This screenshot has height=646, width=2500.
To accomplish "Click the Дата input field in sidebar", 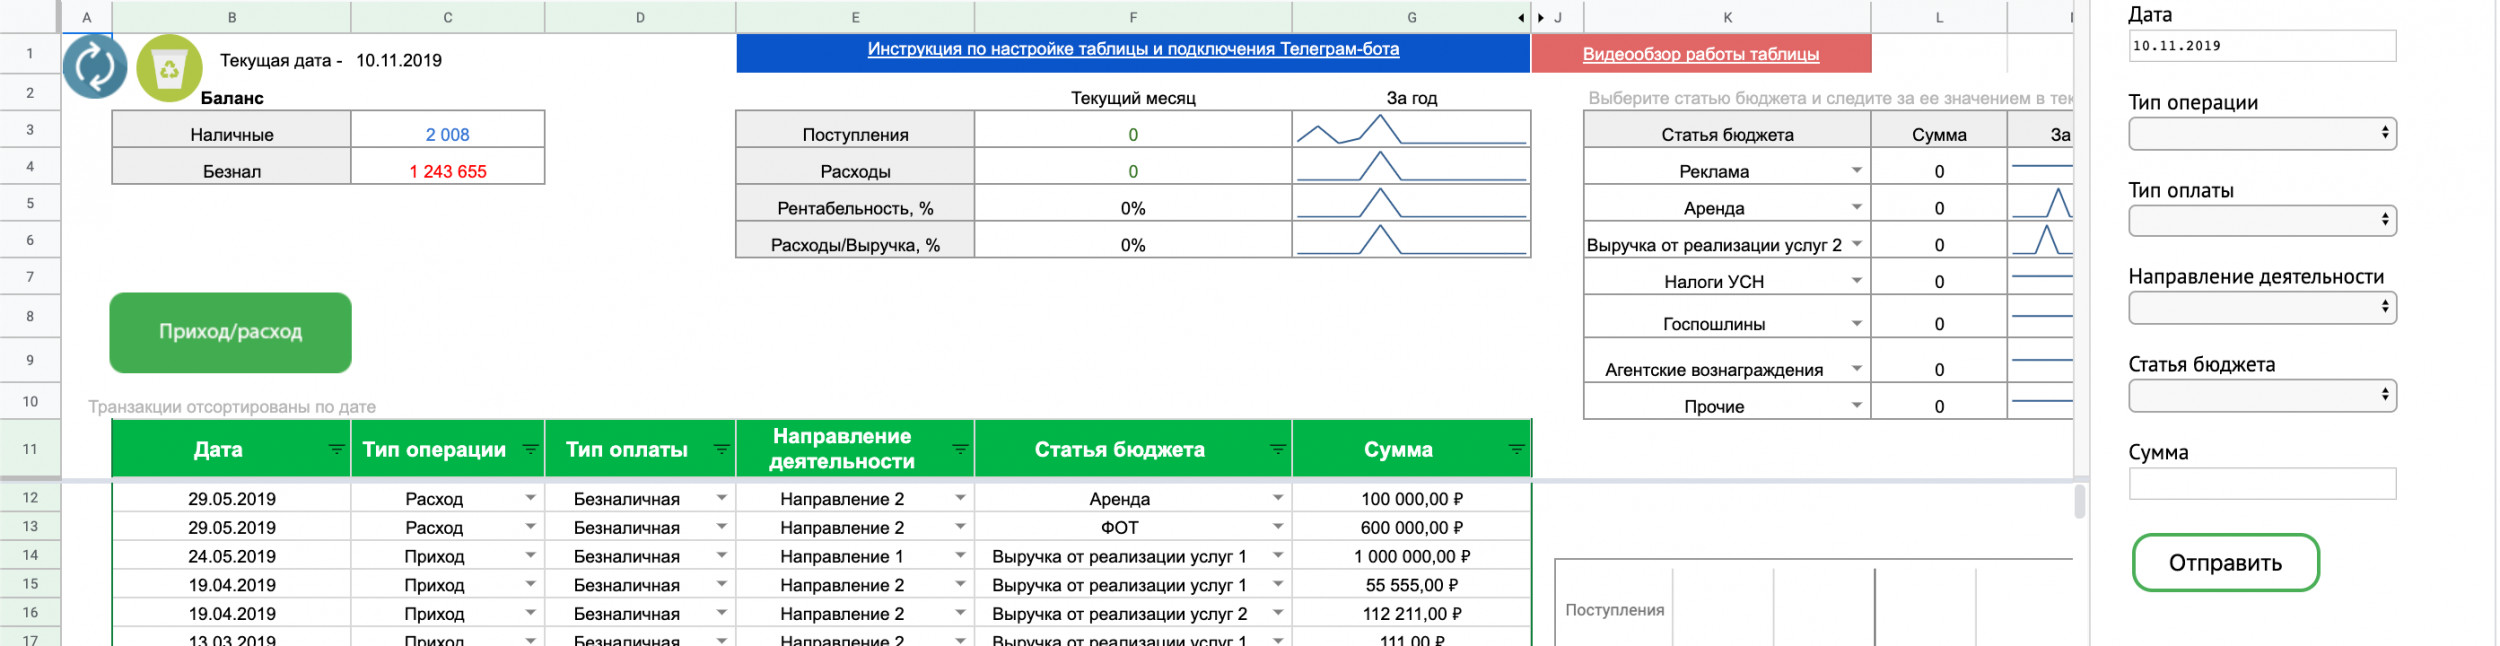I will click(2262, 46).
